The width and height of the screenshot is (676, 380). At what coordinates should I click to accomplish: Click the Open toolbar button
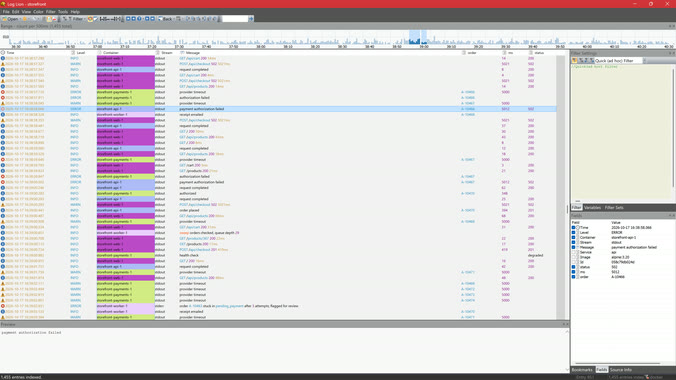tap(10, 19)
